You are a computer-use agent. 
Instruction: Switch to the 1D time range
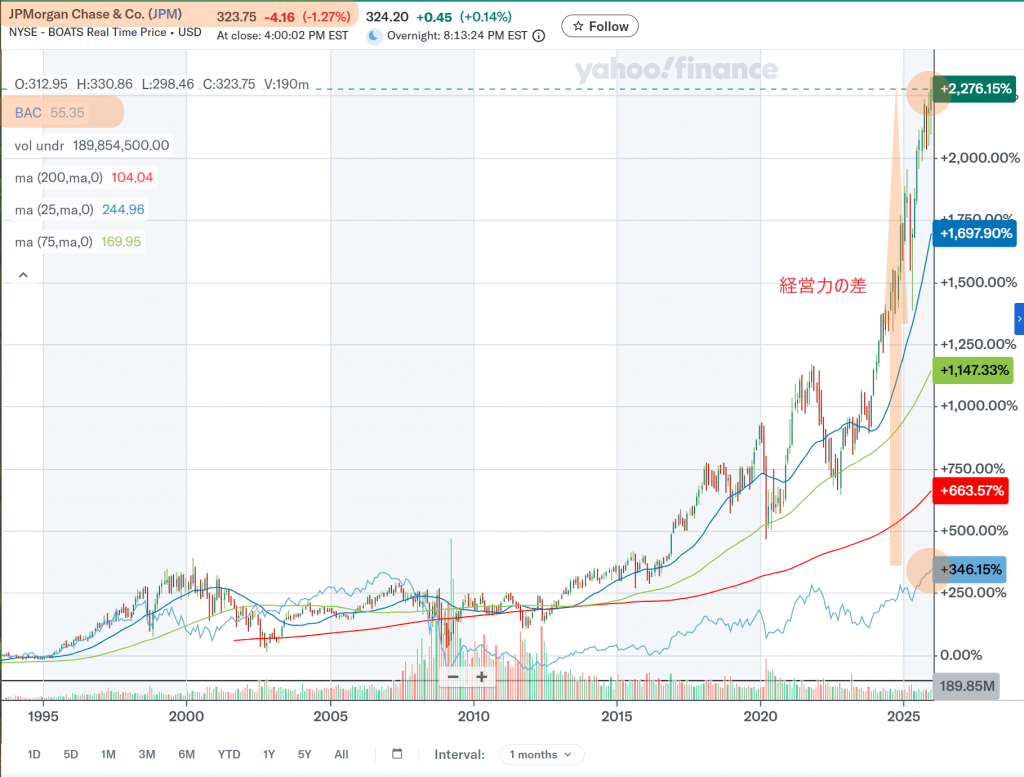tap(34, 754)
